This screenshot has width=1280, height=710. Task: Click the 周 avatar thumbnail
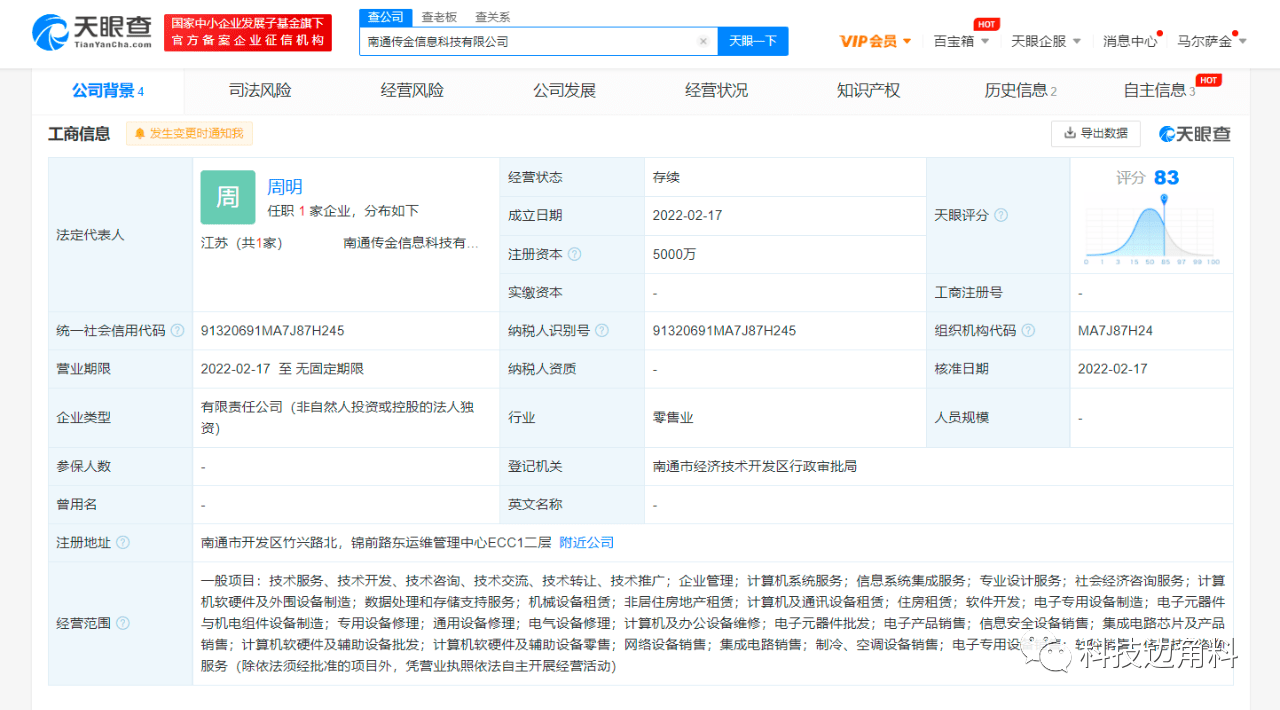(x=228, y=197)
